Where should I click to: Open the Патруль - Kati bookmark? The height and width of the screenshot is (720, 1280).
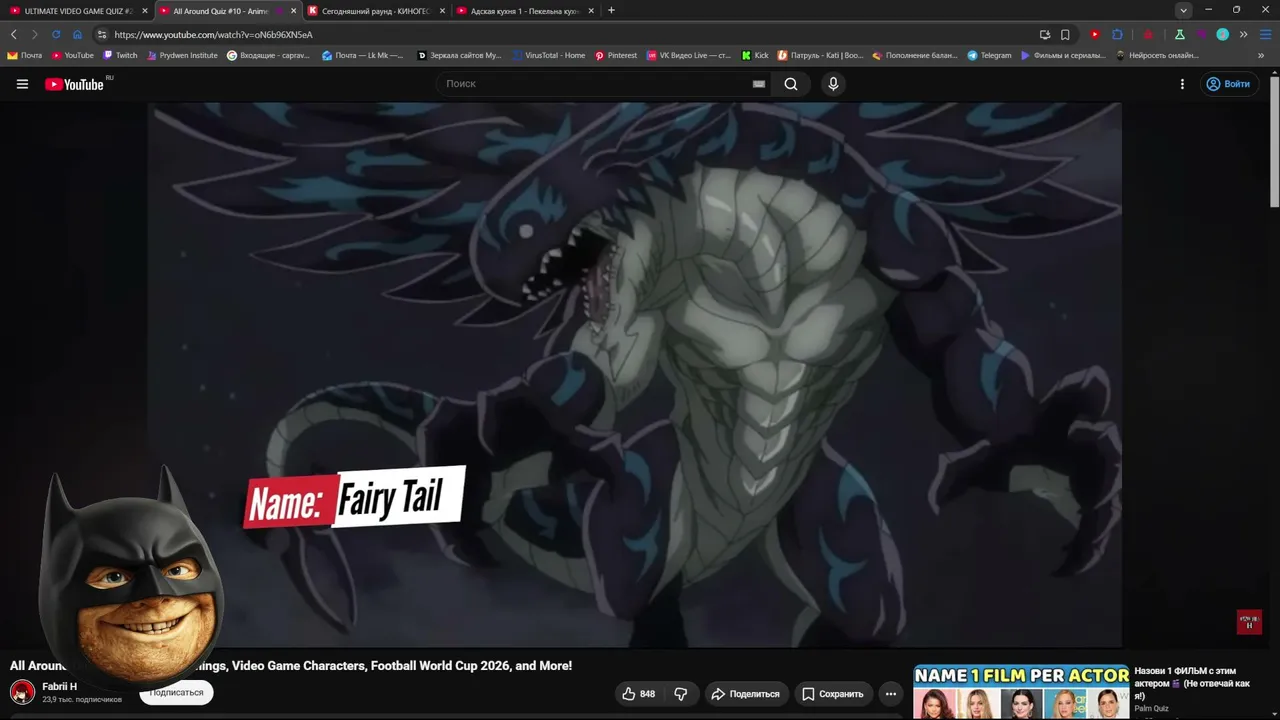point(820,55)
